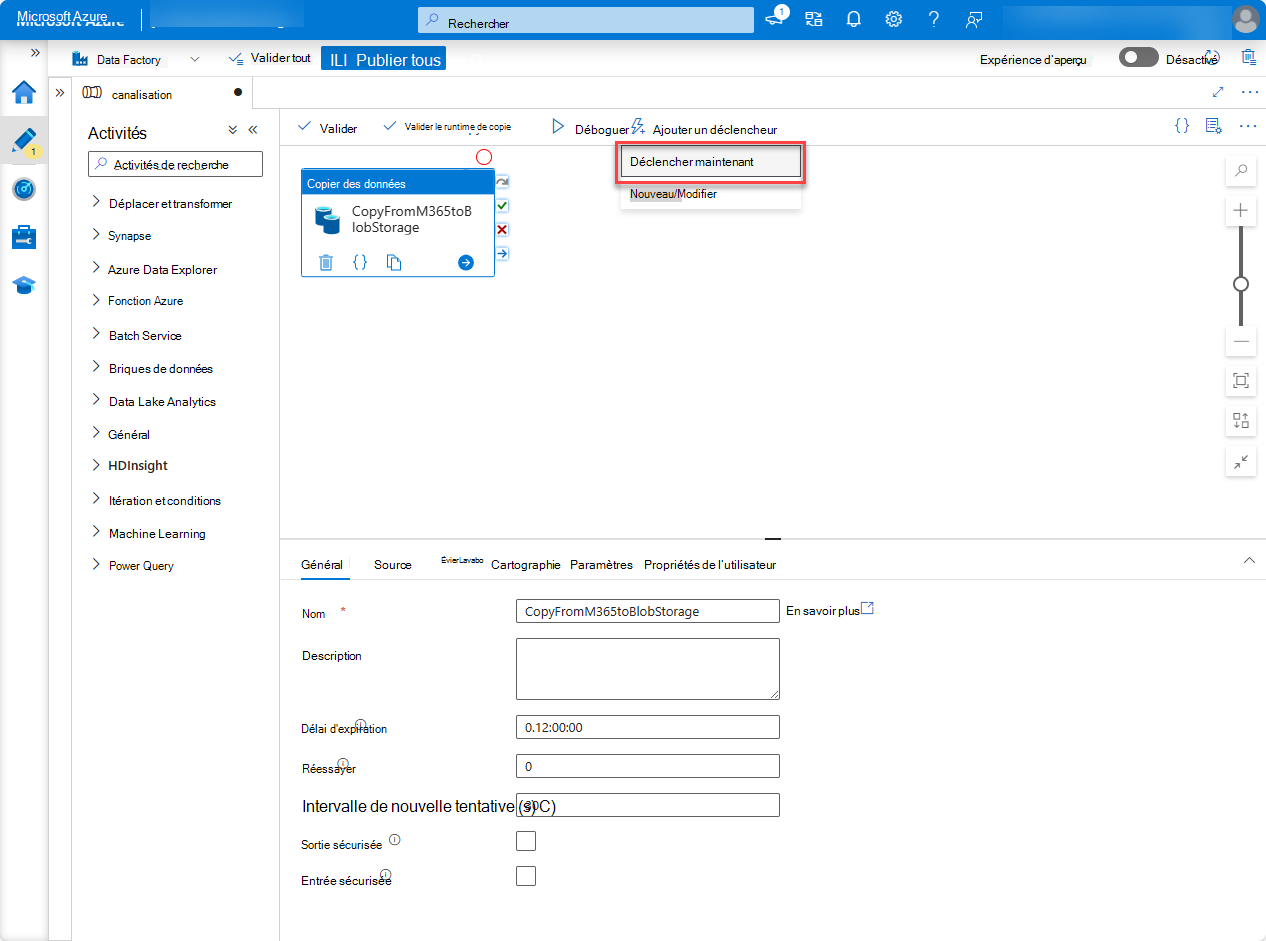Click the Publier tous button

383,58
